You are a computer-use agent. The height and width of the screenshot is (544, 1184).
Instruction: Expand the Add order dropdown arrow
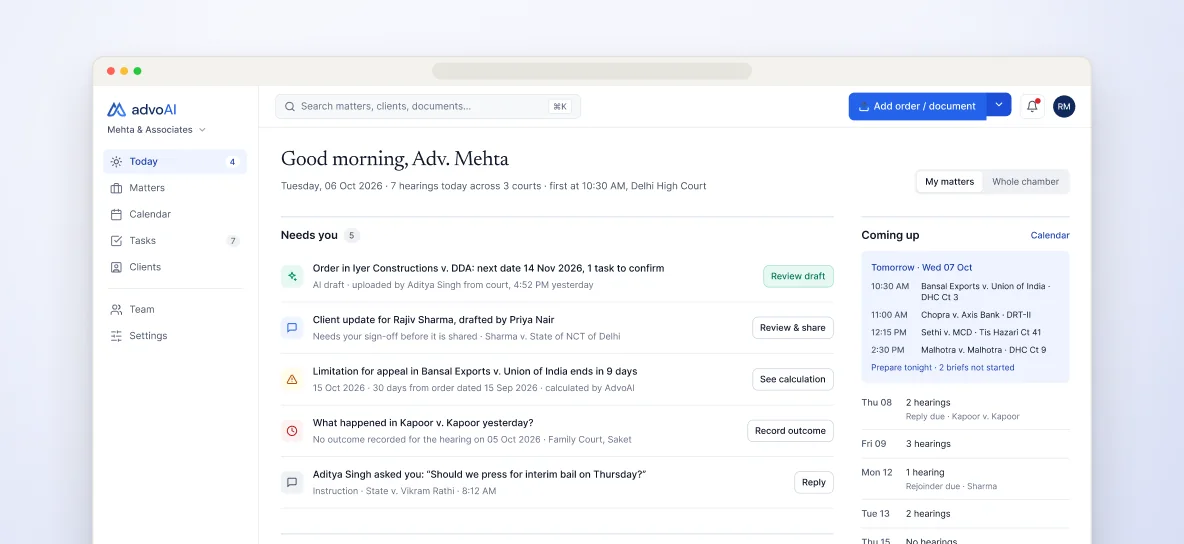pos(999,105)
